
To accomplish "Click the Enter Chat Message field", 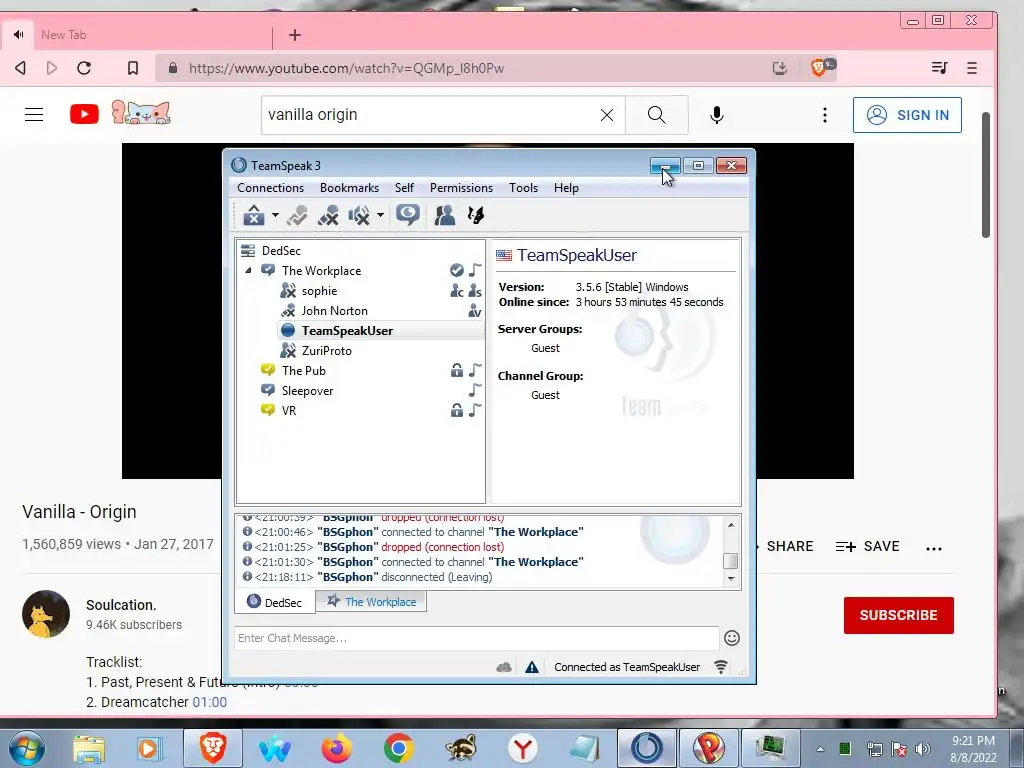I will coord(476,638).
